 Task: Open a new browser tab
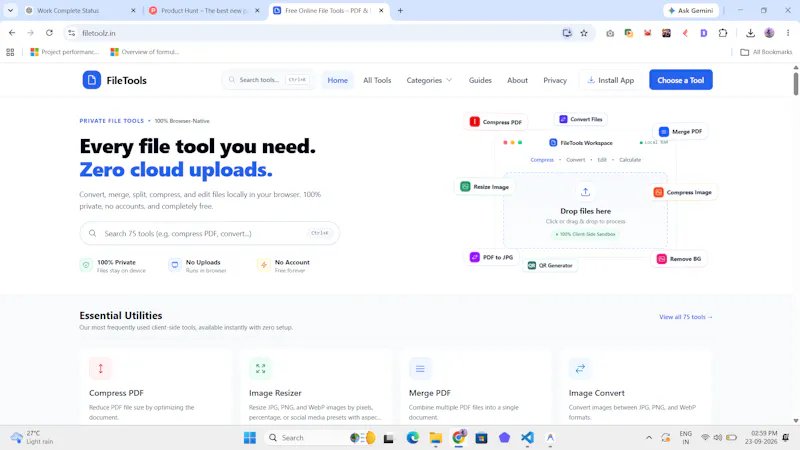pos(400,10)
